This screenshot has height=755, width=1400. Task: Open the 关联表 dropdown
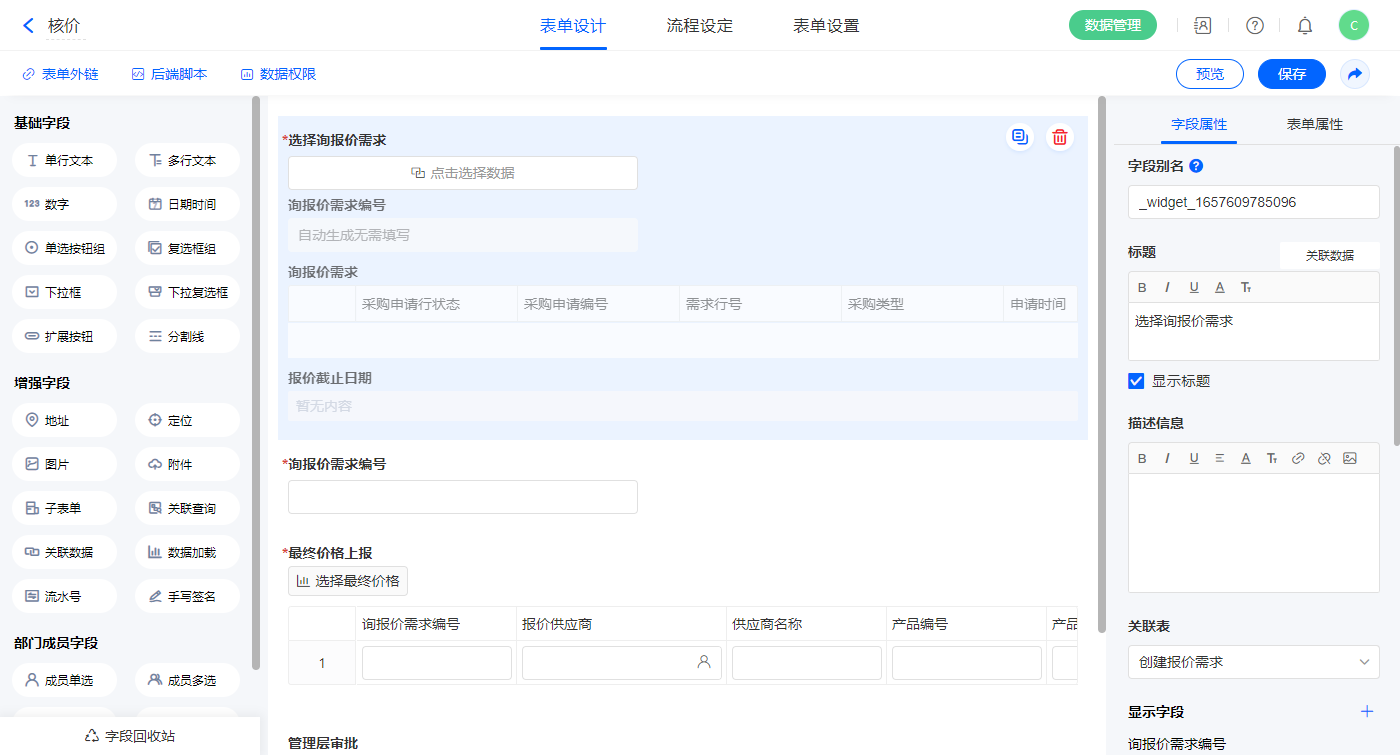click(1253, 662)
